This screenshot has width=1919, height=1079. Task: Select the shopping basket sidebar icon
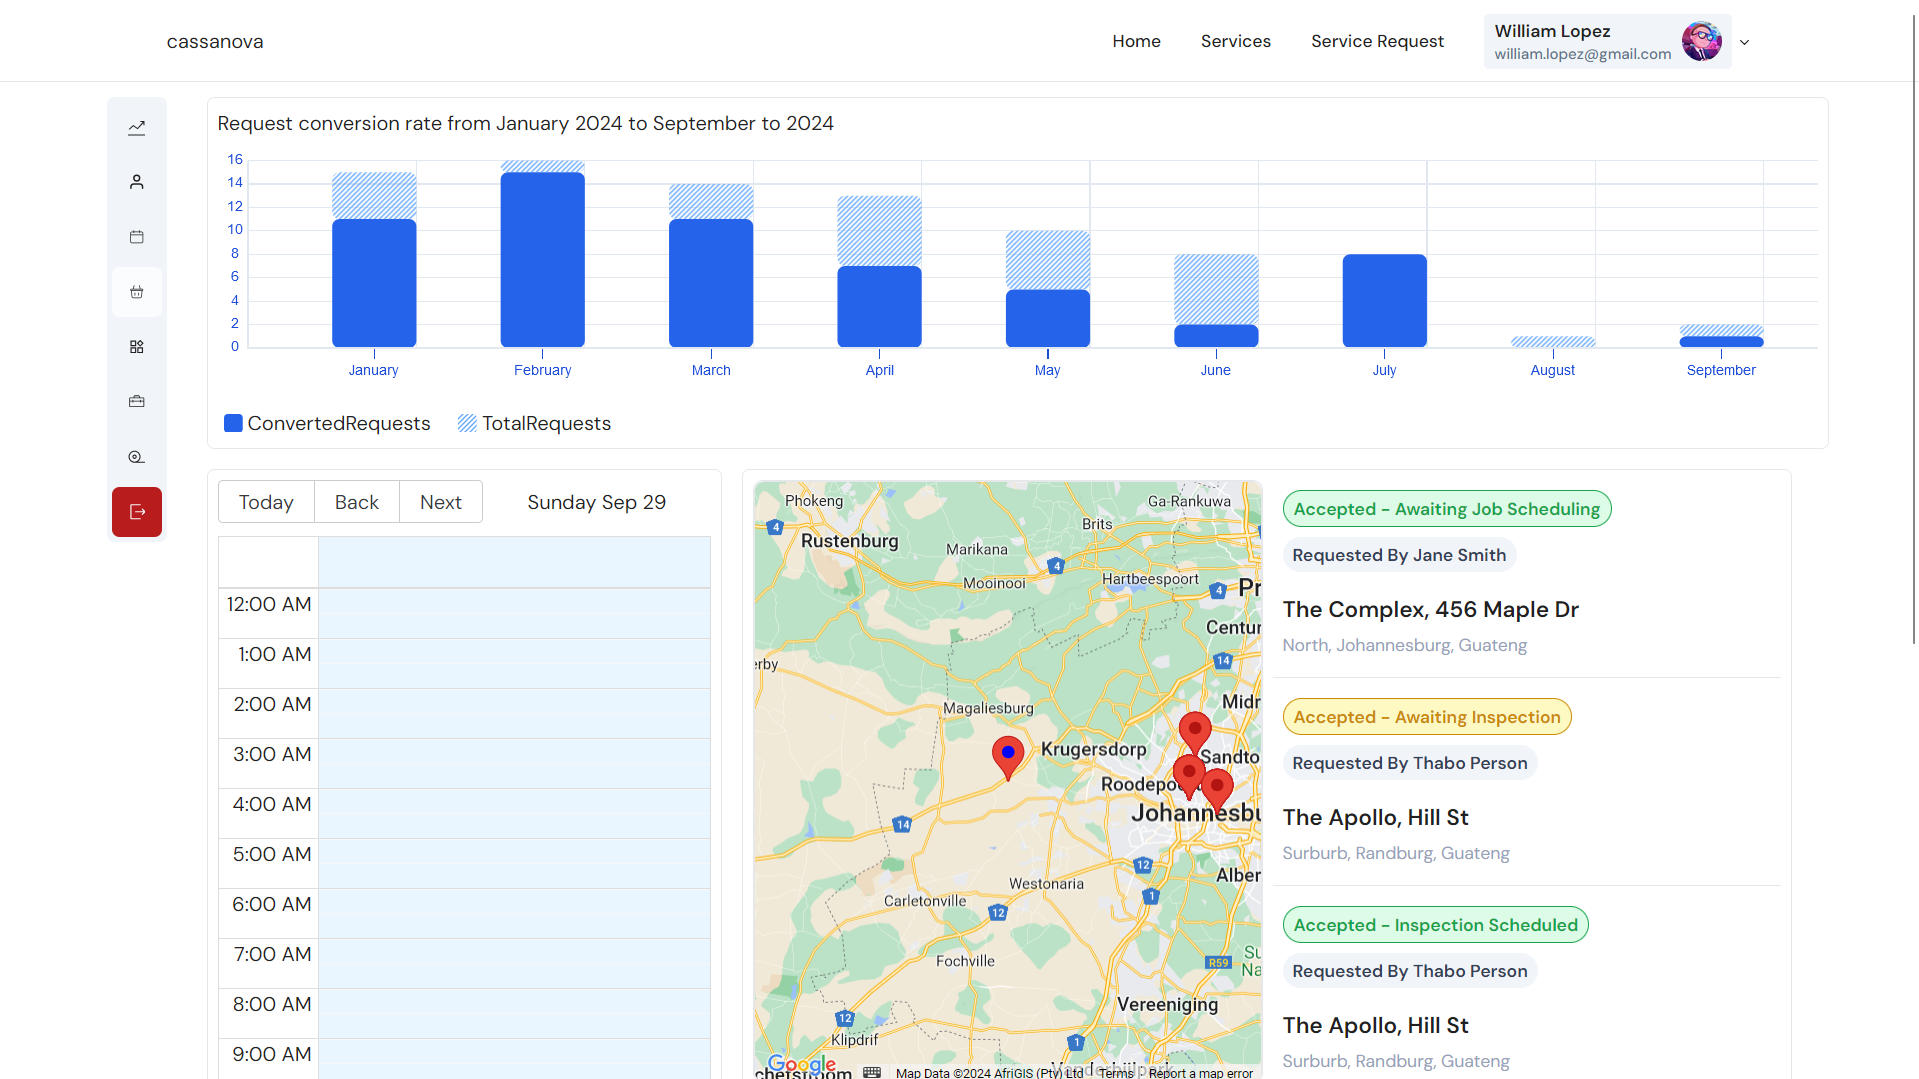click(137, 292)
